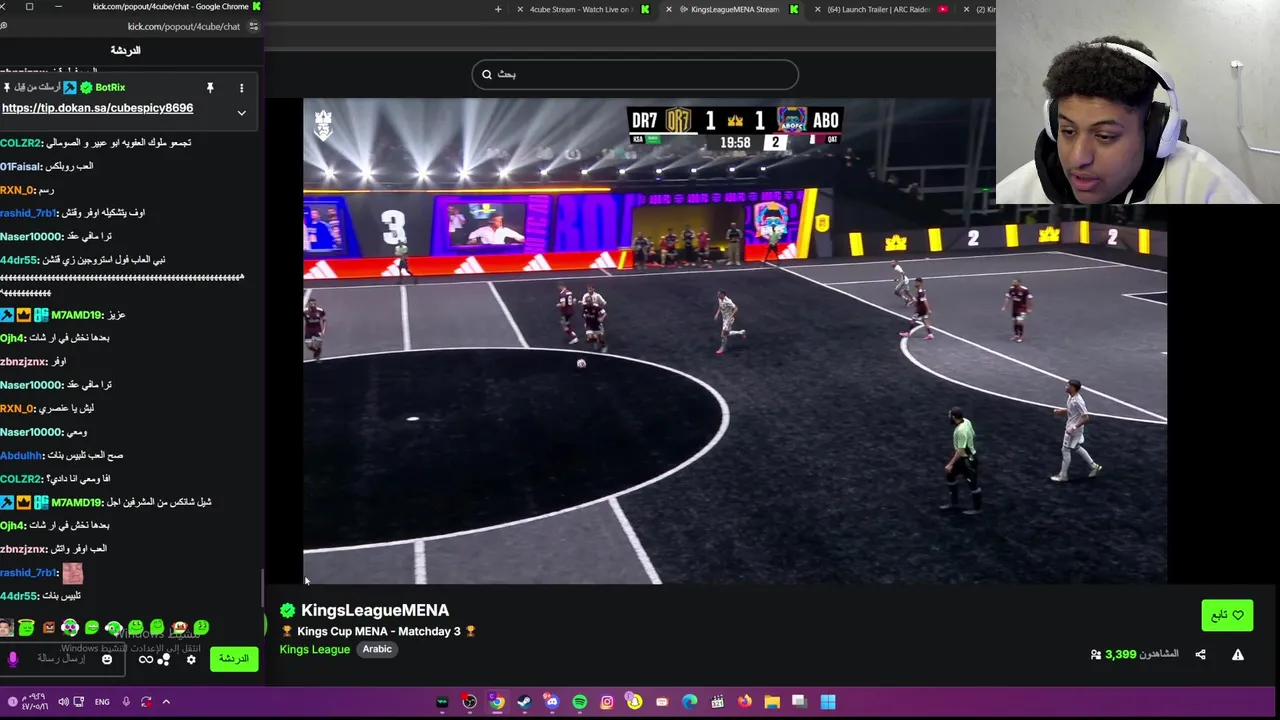Click the Kings League category link
Screen dimensions: 1280x720
click(315, 649)
